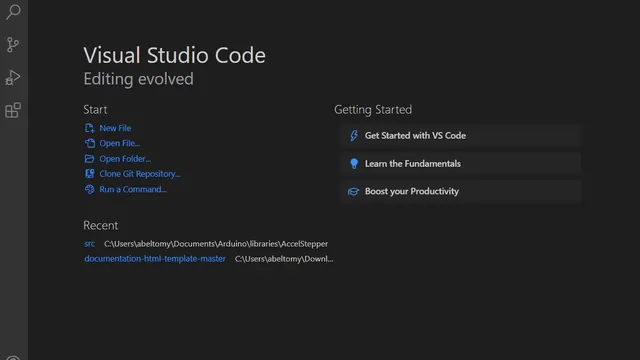Choose Open Folder... link
The image size is (640, 360).
125,159
